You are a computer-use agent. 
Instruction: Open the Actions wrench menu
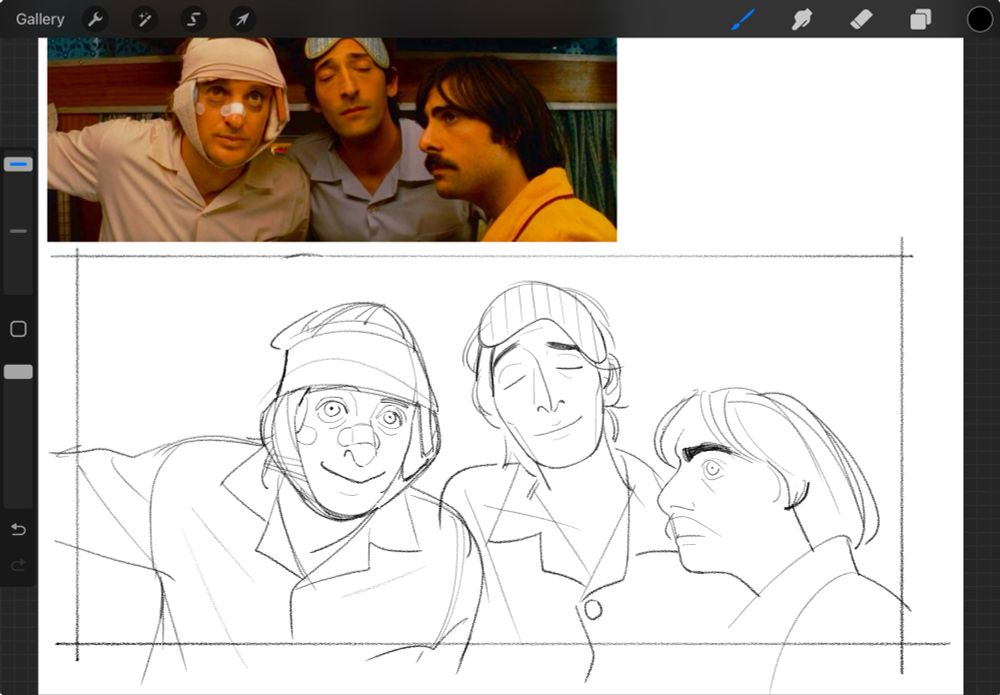(x=95, y=19)
